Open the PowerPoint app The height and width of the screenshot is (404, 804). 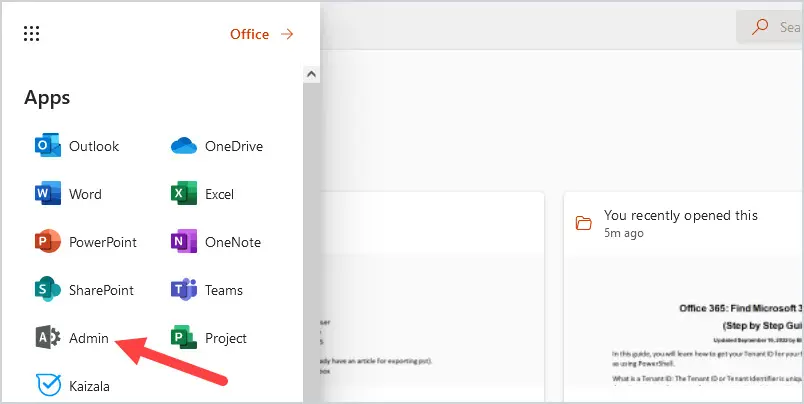pyautogui.click(x=86, y=242)
